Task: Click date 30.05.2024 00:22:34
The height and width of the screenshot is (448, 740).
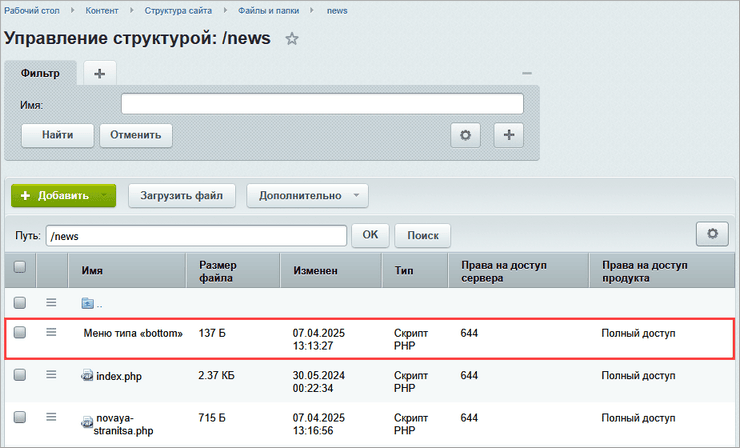Action: point(319,382)
